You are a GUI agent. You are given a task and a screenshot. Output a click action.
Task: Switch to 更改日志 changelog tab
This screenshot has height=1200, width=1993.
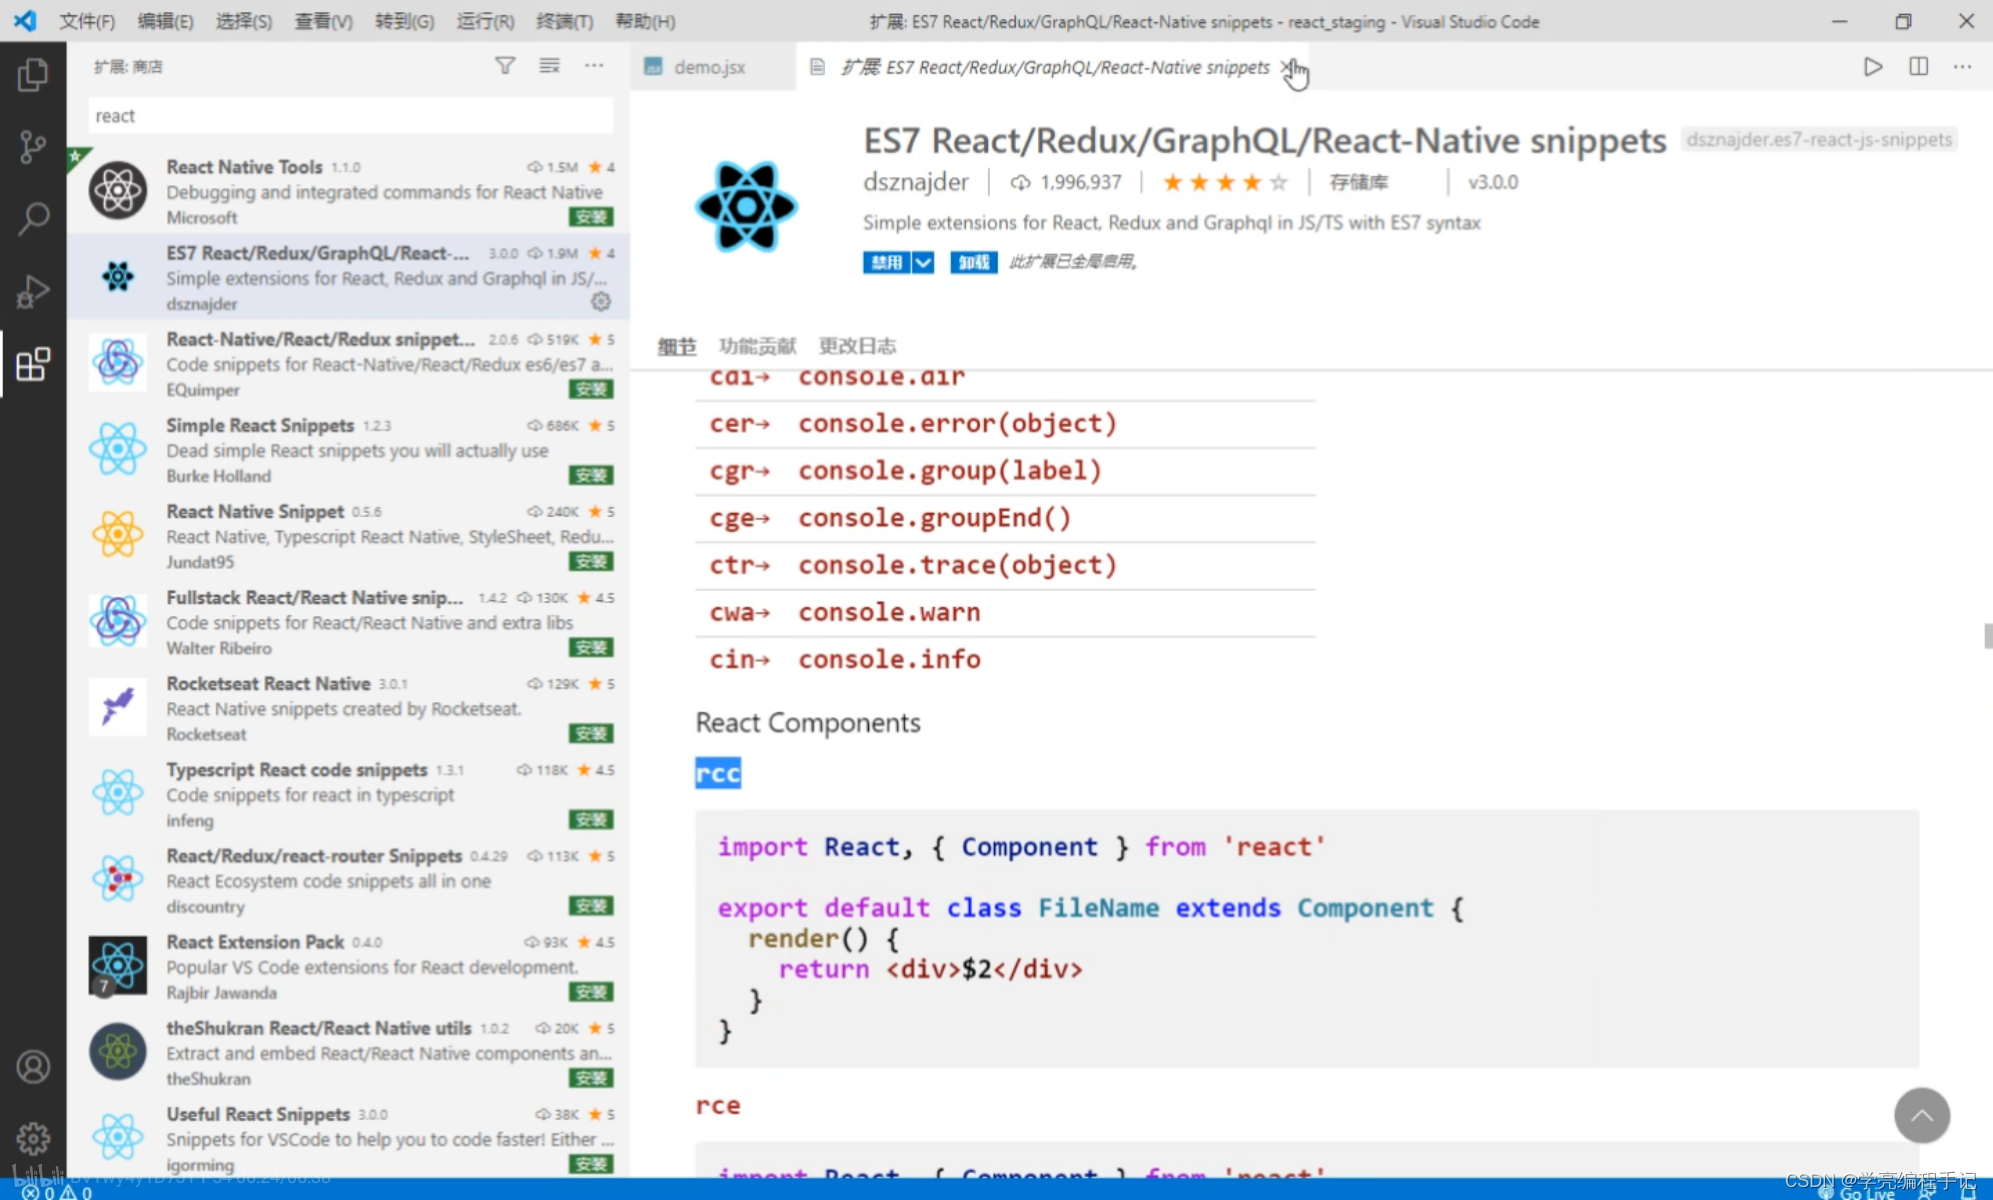click(857, 346)
